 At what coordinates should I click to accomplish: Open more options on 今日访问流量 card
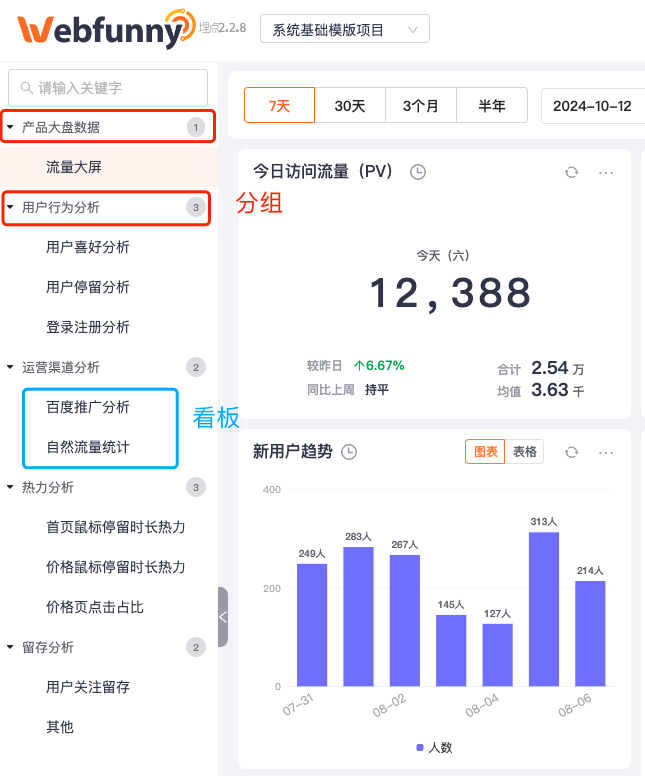[606, 173]
